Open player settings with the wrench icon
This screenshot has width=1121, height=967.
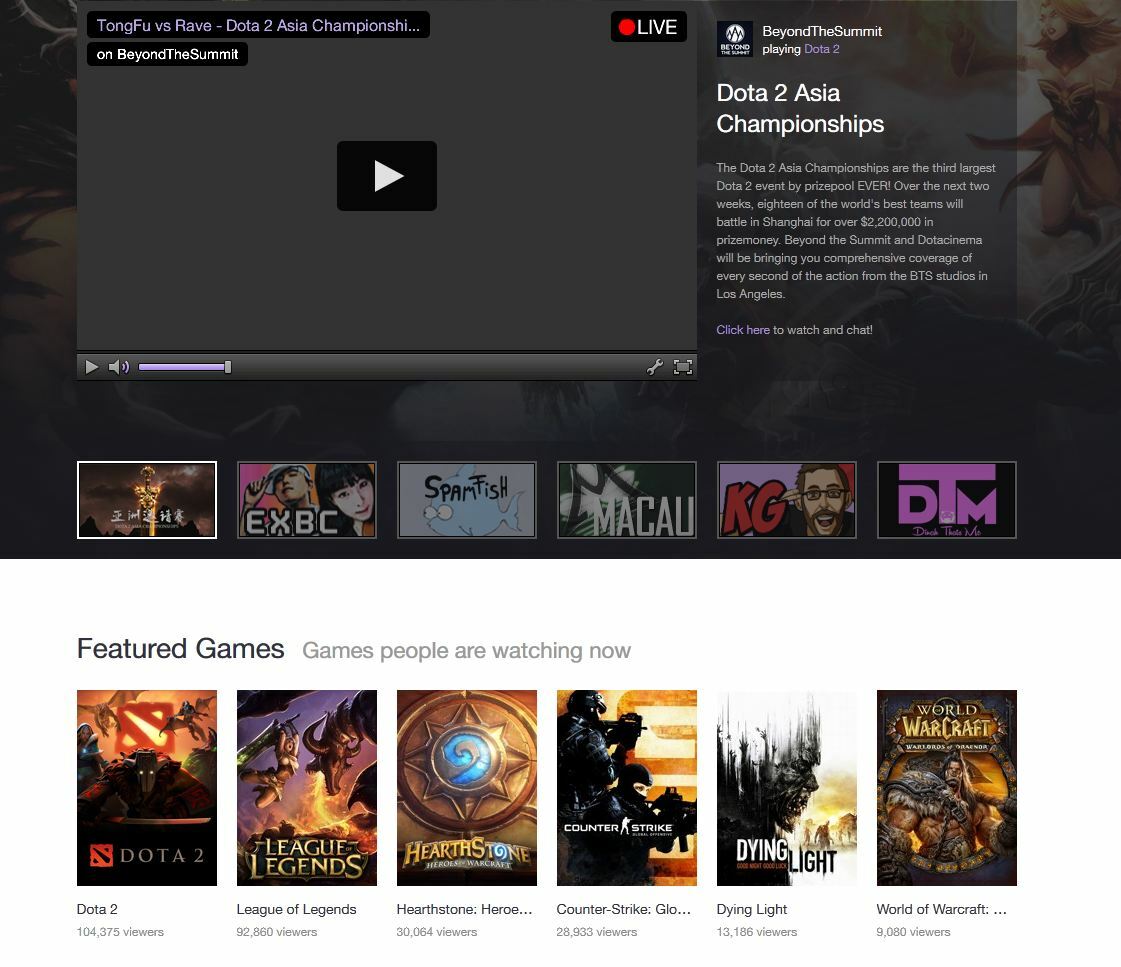click(x=655, y=367)
